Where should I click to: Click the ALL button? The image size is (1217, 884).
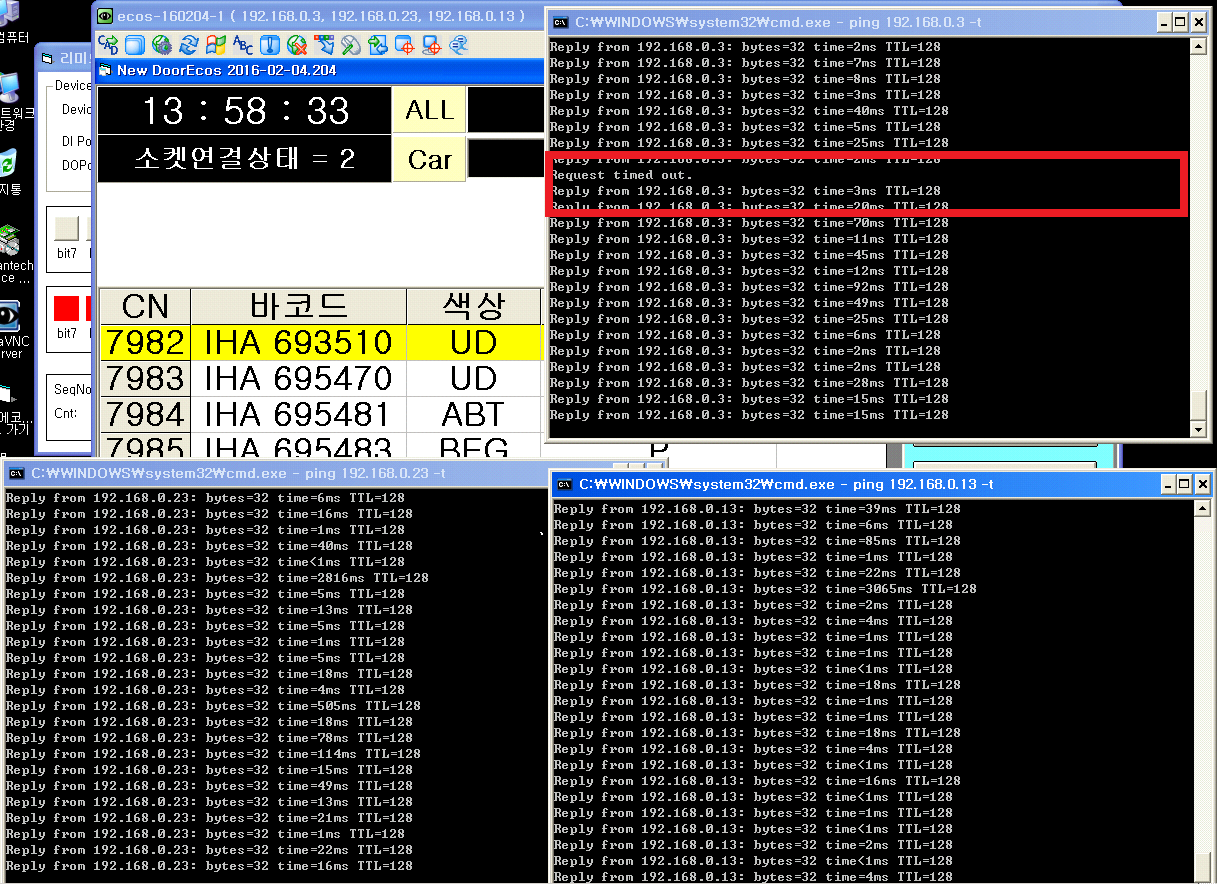[429, 110]
